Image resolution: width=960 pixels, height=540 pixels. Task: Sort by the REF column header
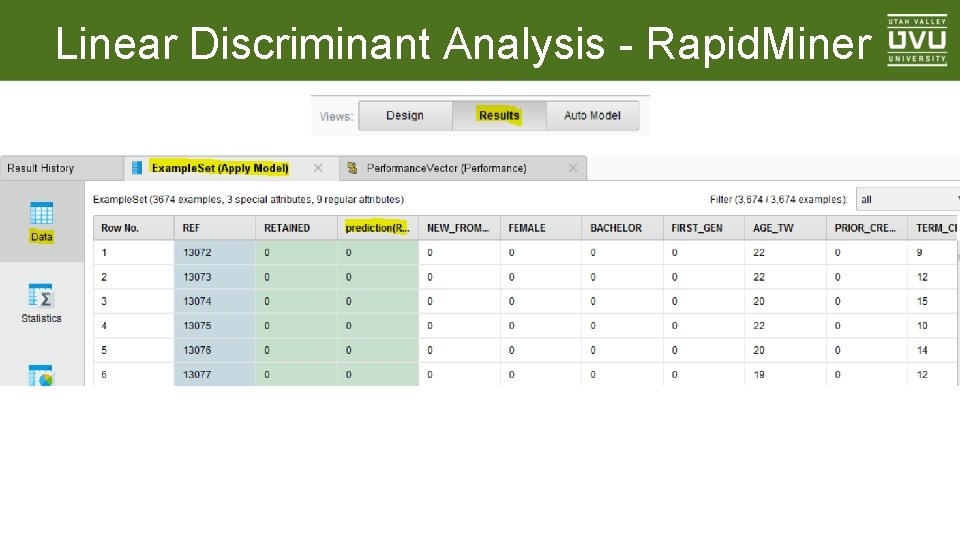click(215, 228)
